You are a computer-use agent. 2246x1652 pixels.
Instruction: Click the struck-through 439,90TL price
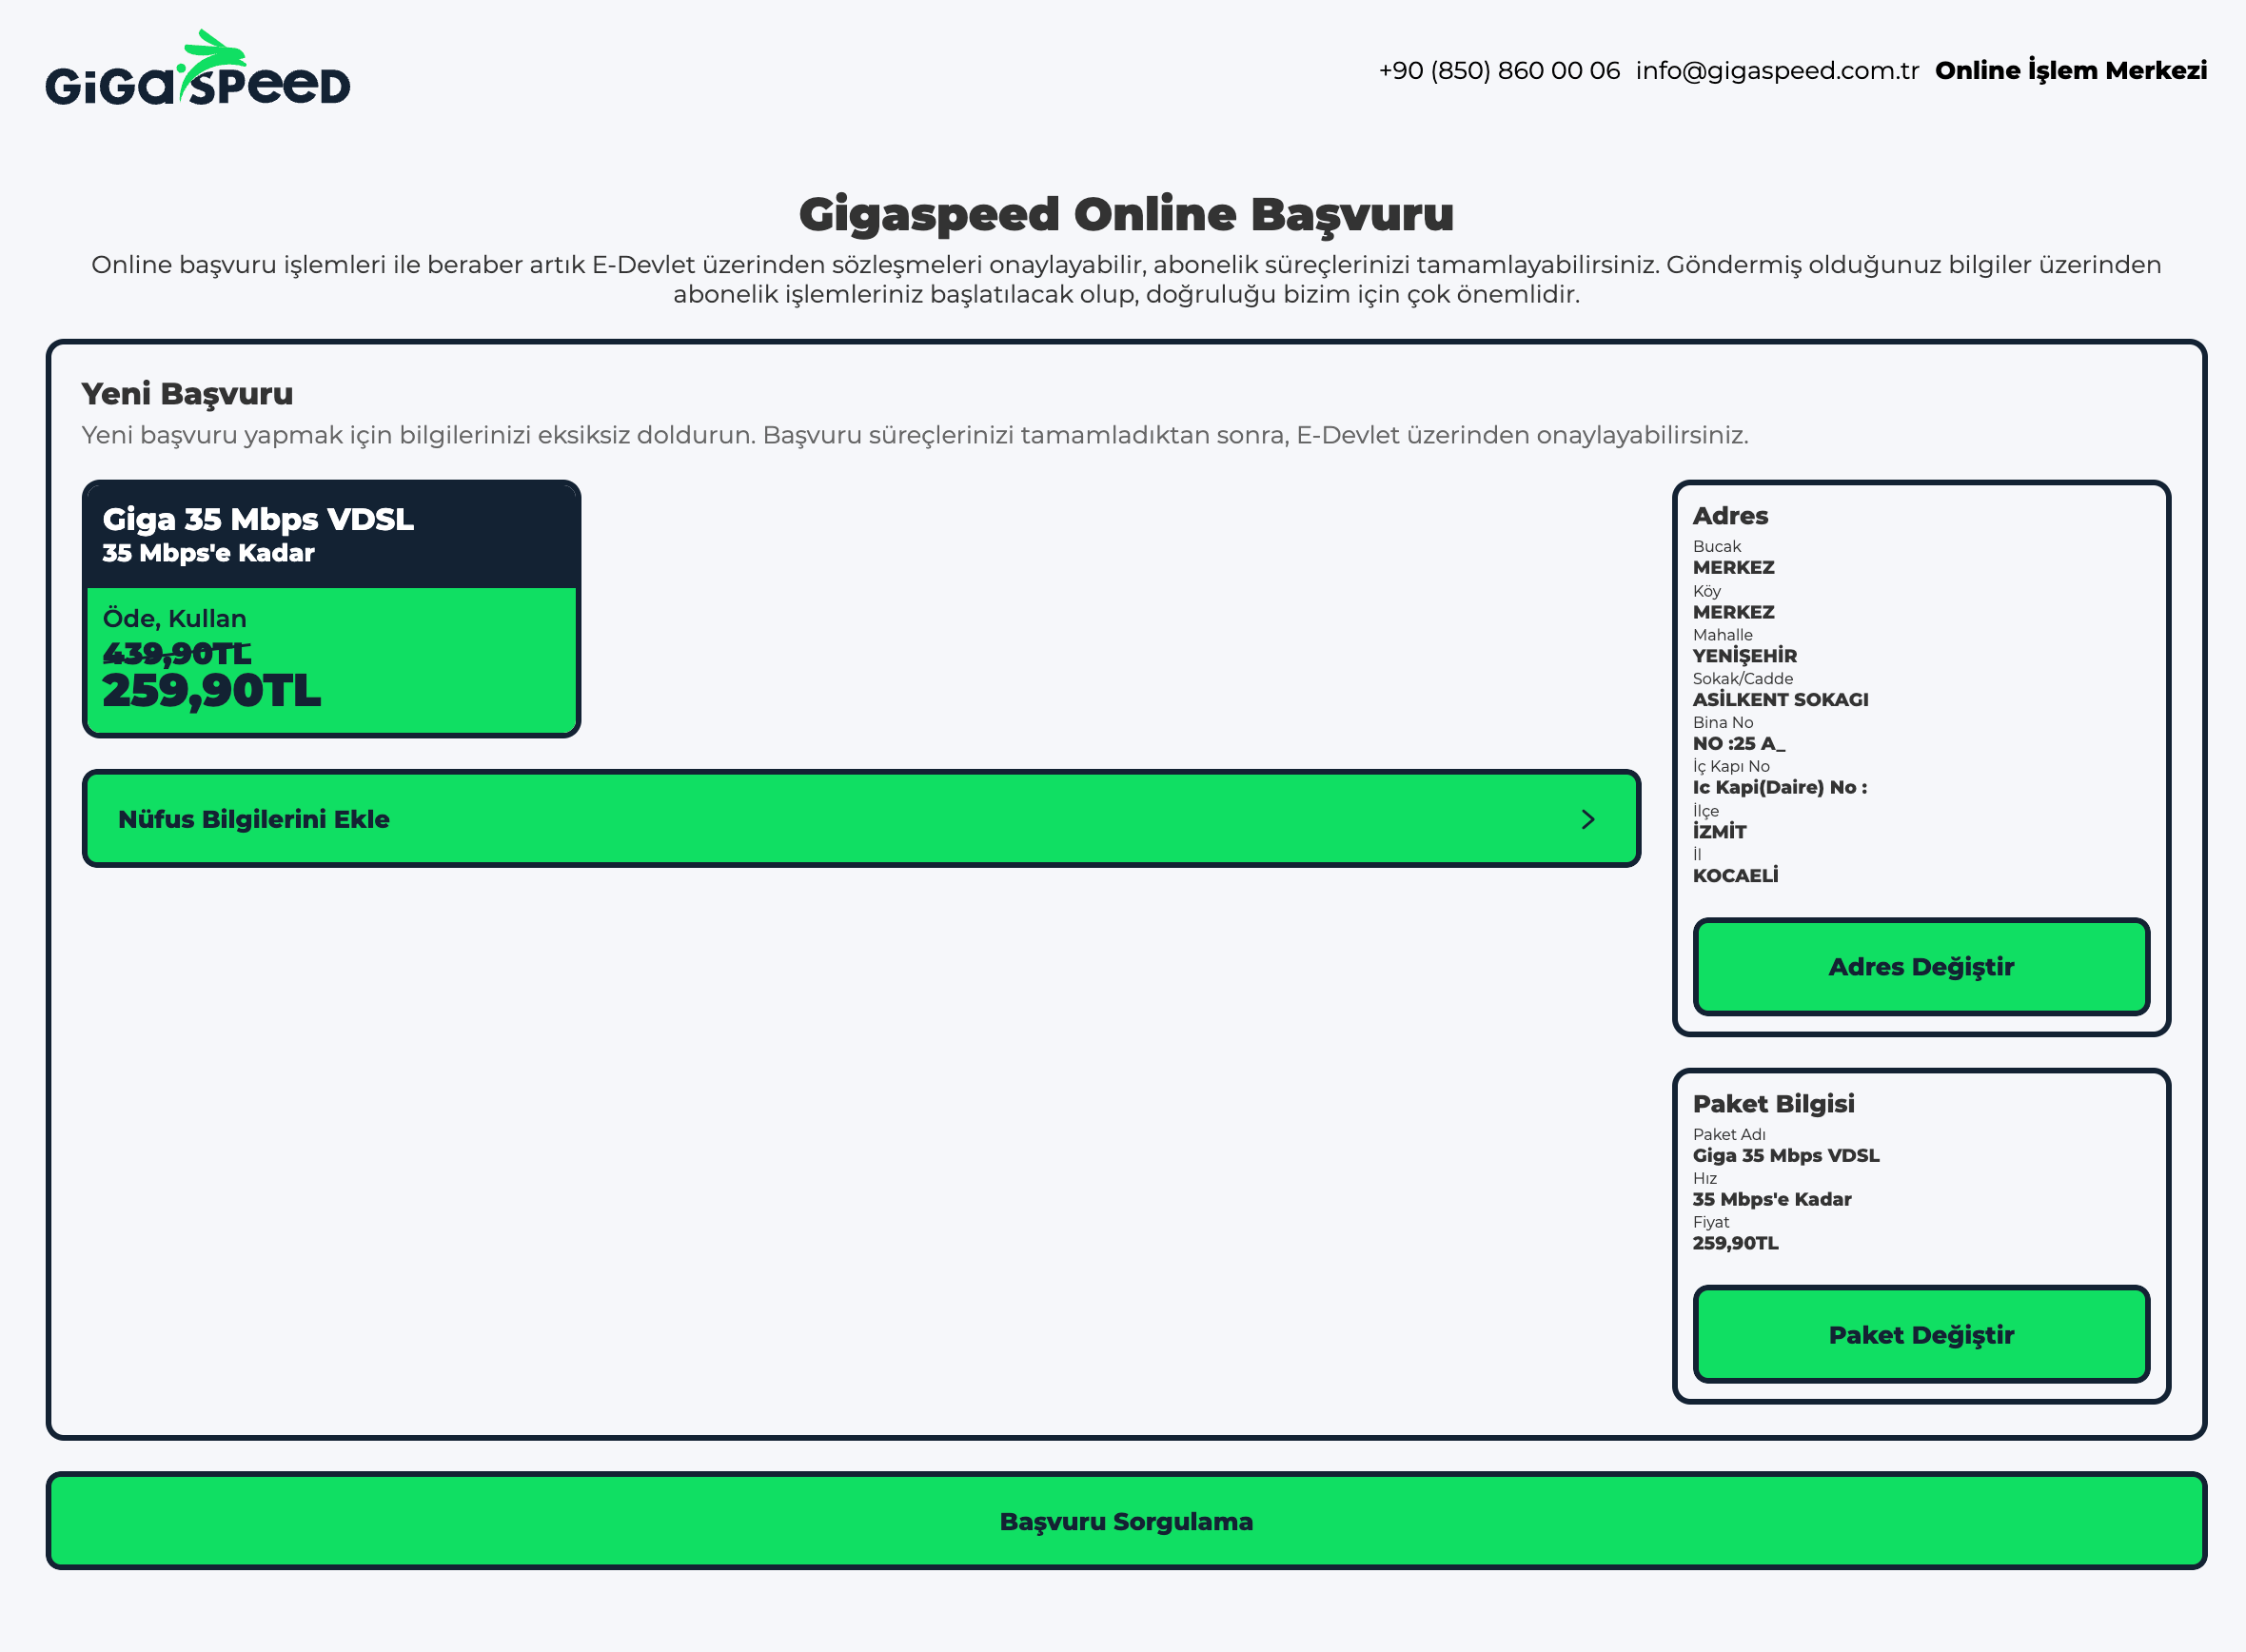point(177,653)
